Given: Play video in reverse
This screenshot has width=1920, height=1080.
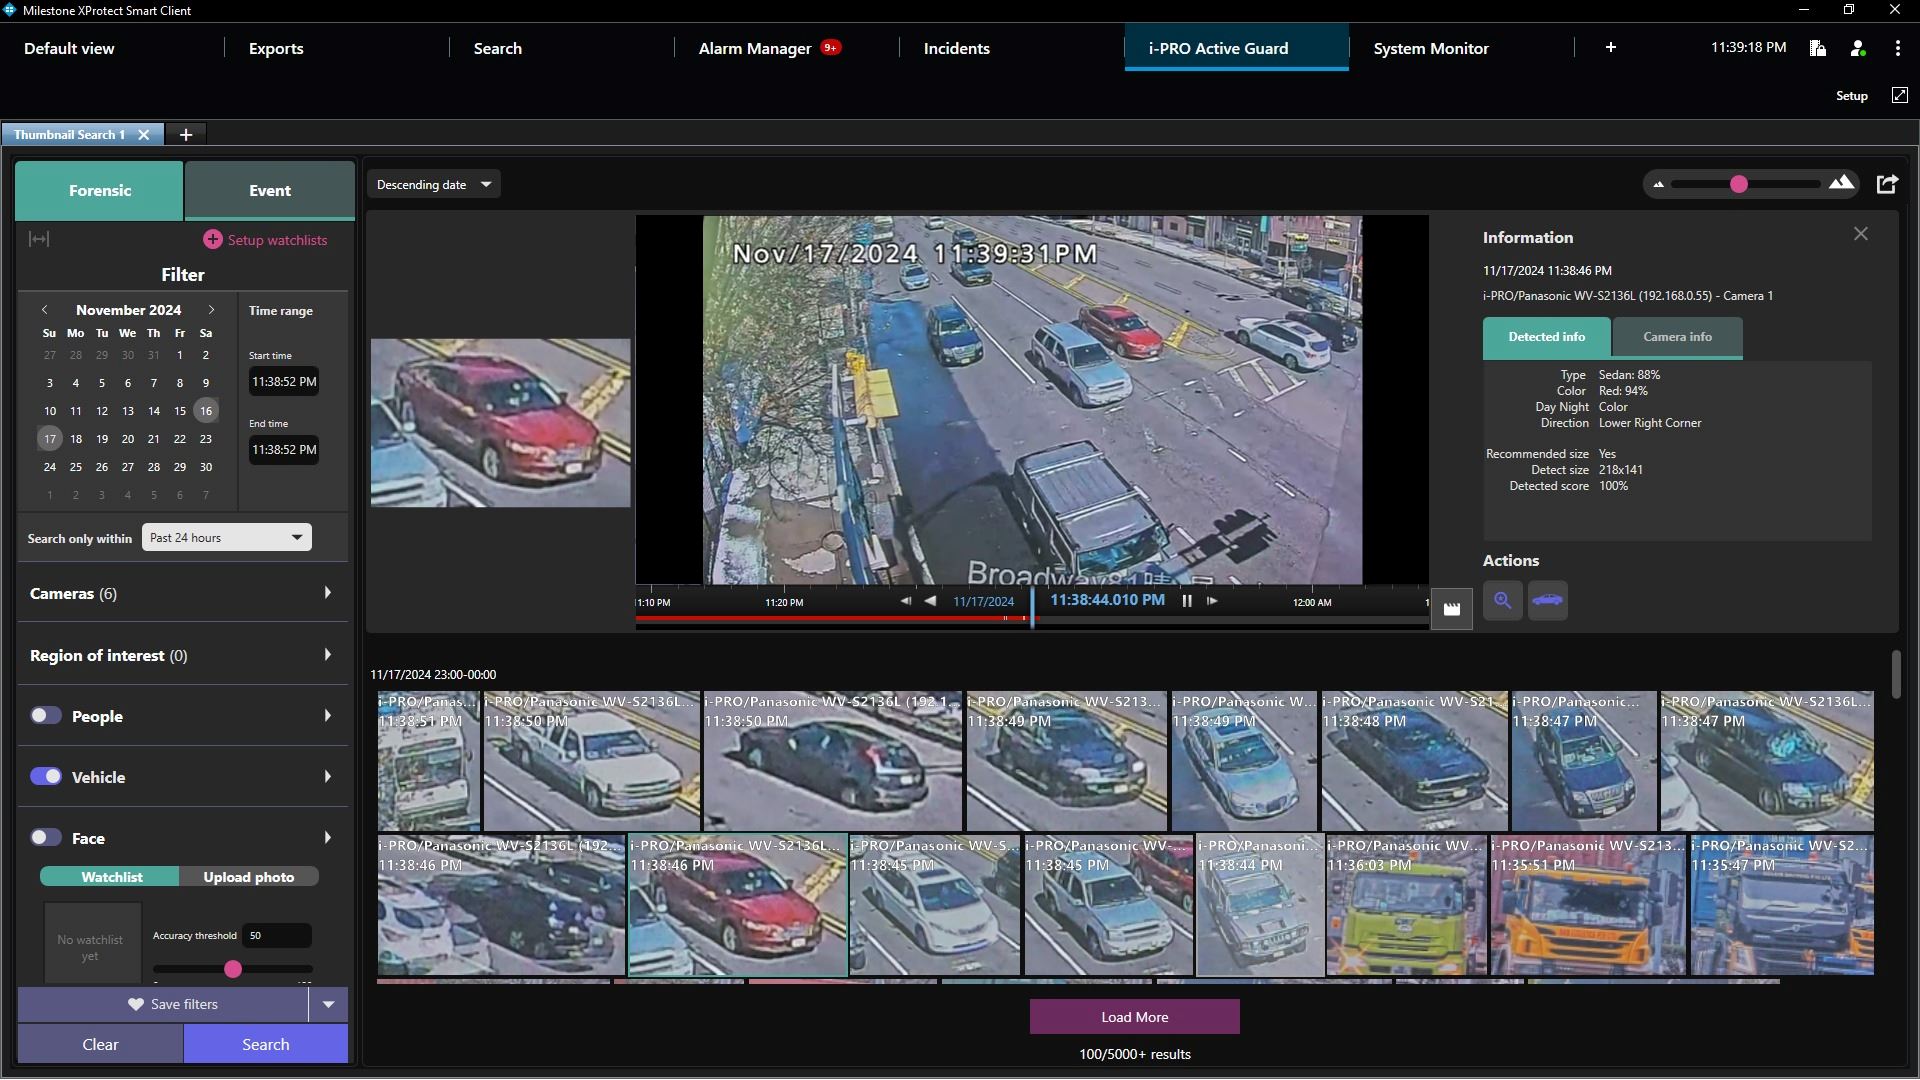Looking at the screenshot, I should point(930,601).
